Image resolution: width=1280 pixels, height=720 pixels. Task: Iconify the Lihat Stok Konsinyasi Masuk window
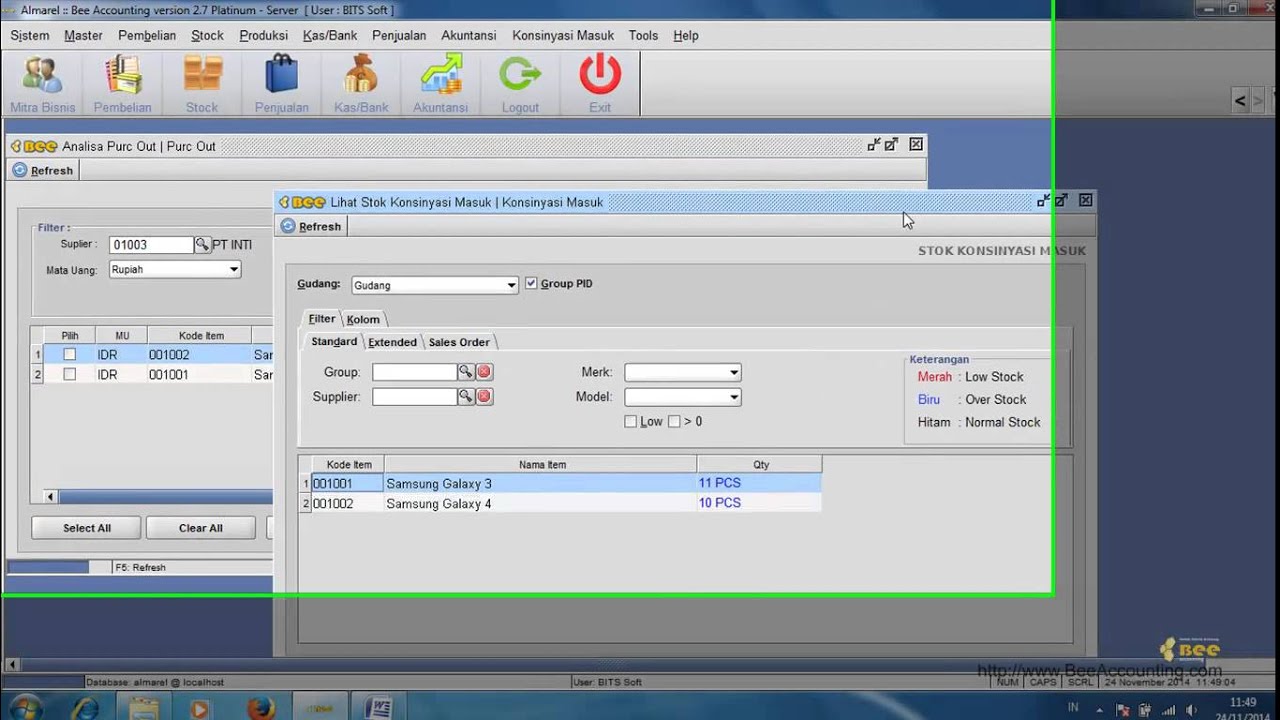click(1043, 201)
